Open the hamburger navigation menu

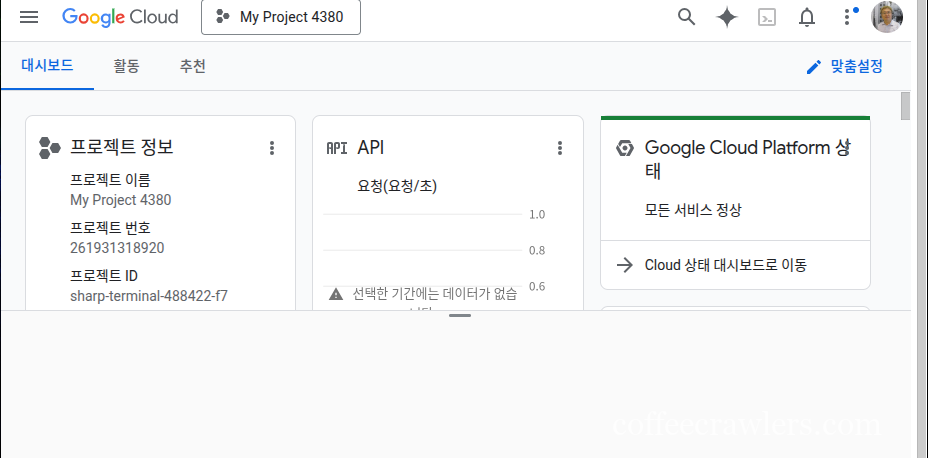(x=29, y=17)
